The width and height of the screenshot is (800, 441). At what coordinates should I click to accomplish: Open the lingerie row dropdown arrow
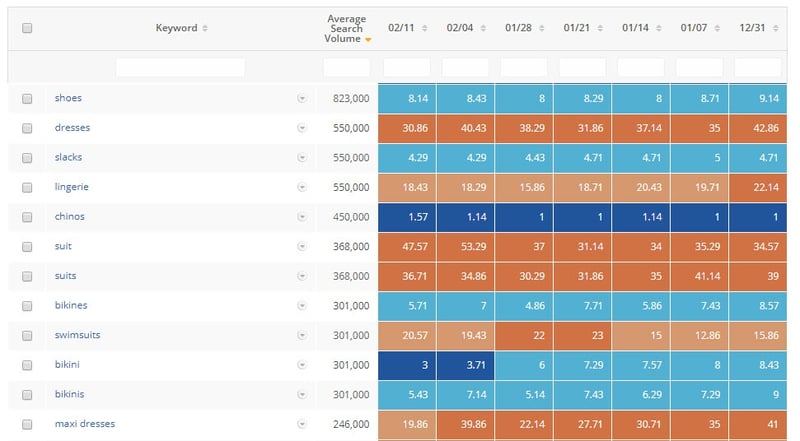click(302, 187)
